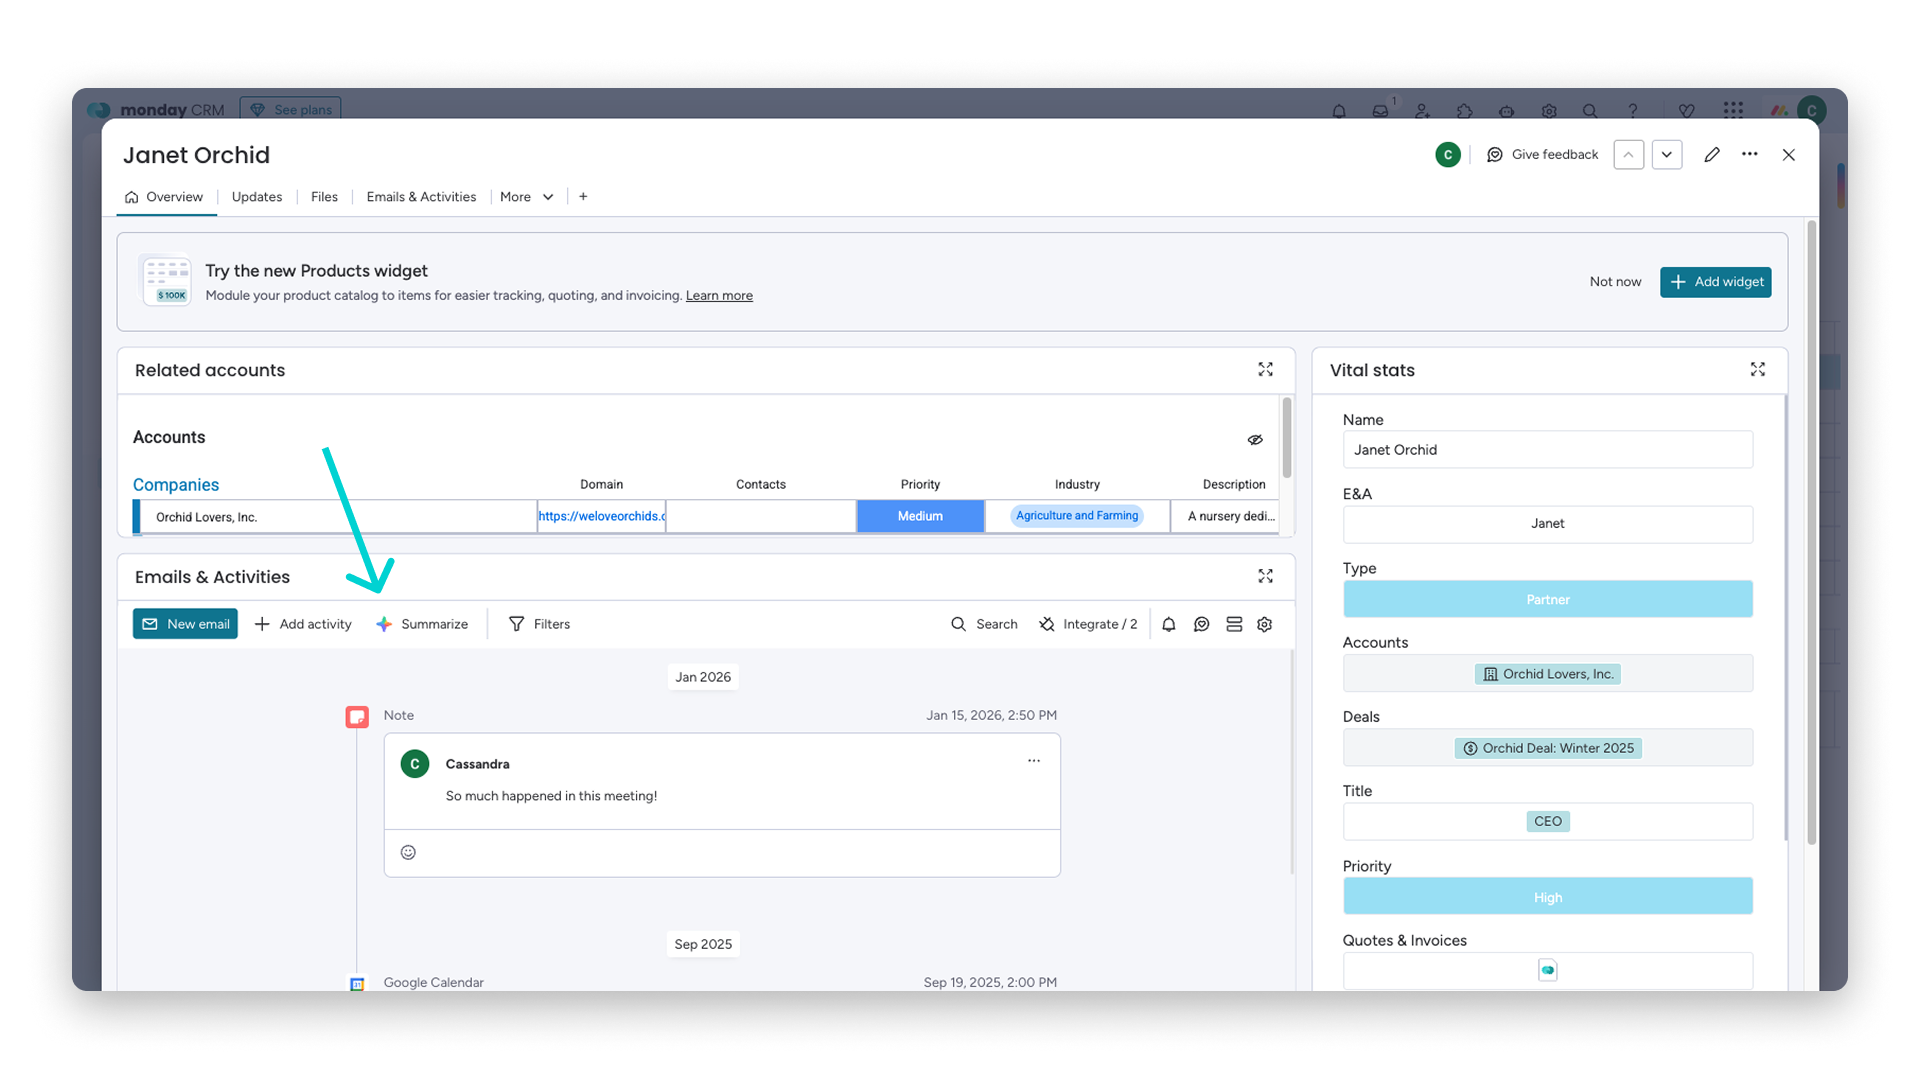Click the Agriculture and Farming industry tag
This screenshot has width=1920, height=1080.
coord(1077,516)
